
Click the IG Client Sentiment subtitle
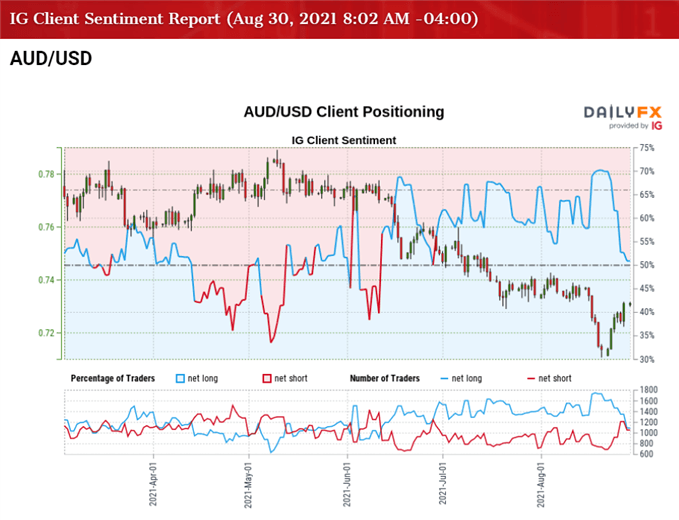coord(344,140)
